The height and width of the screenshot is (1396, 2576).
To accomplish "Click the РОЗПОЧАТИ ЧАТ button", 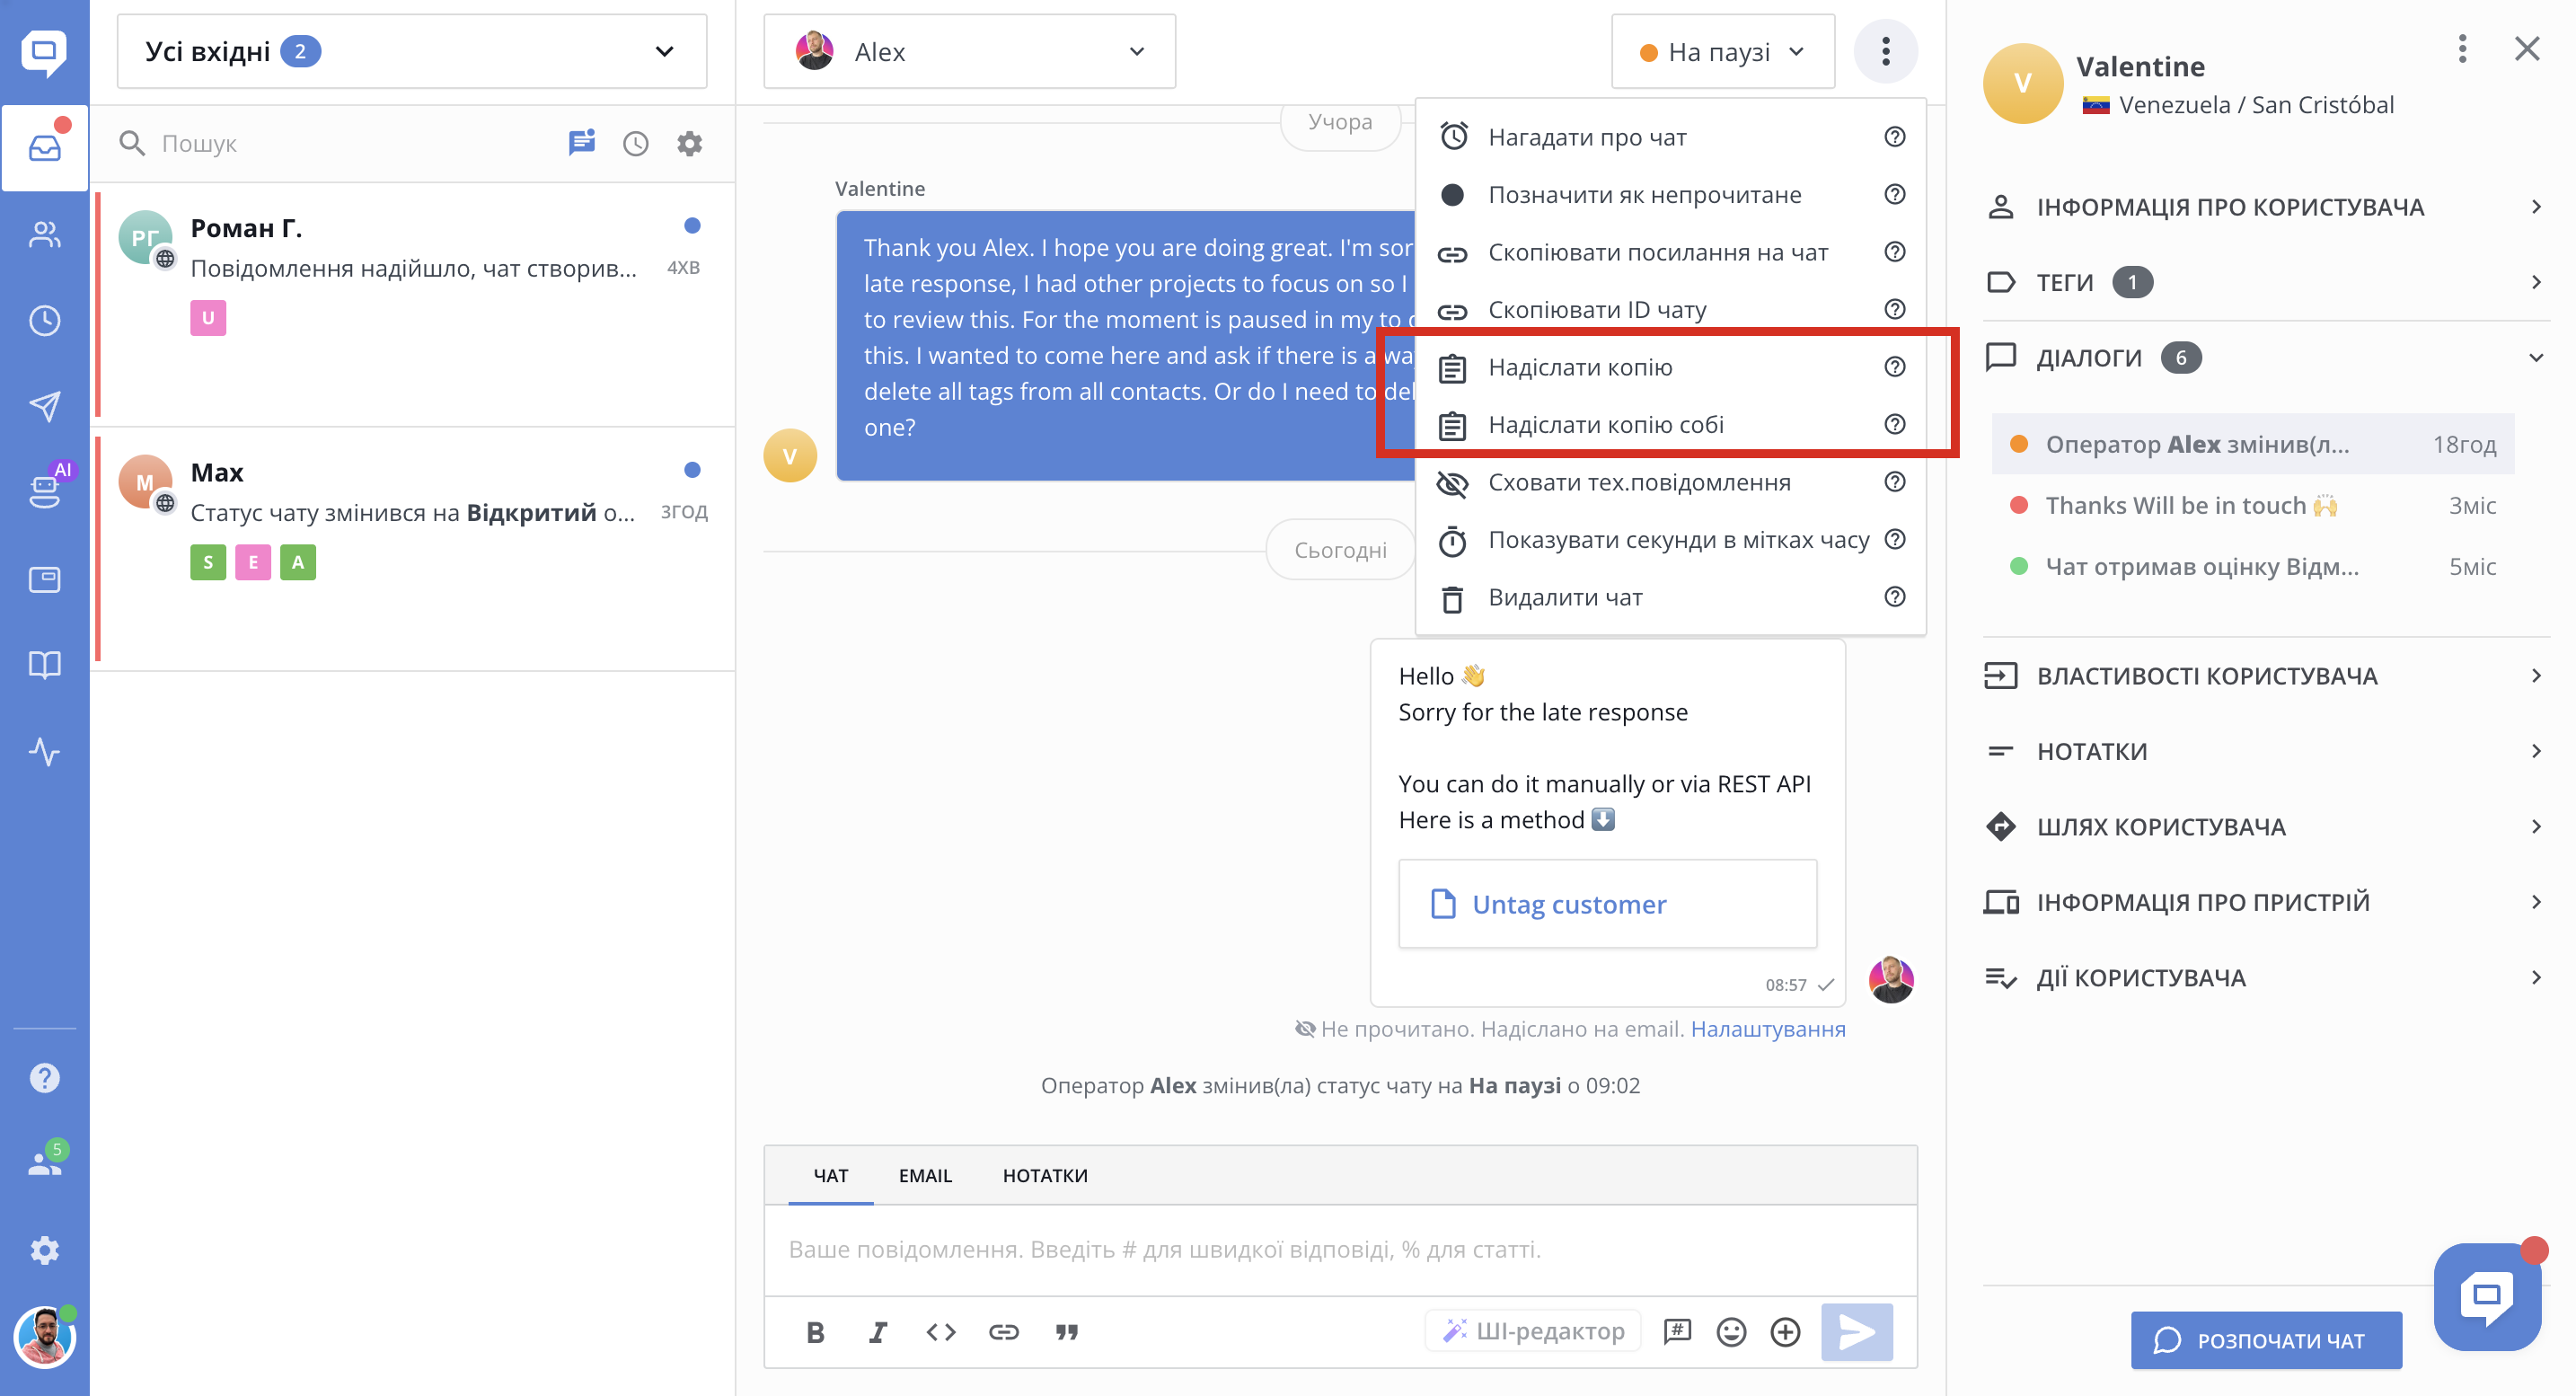I will [2265, 1340].
